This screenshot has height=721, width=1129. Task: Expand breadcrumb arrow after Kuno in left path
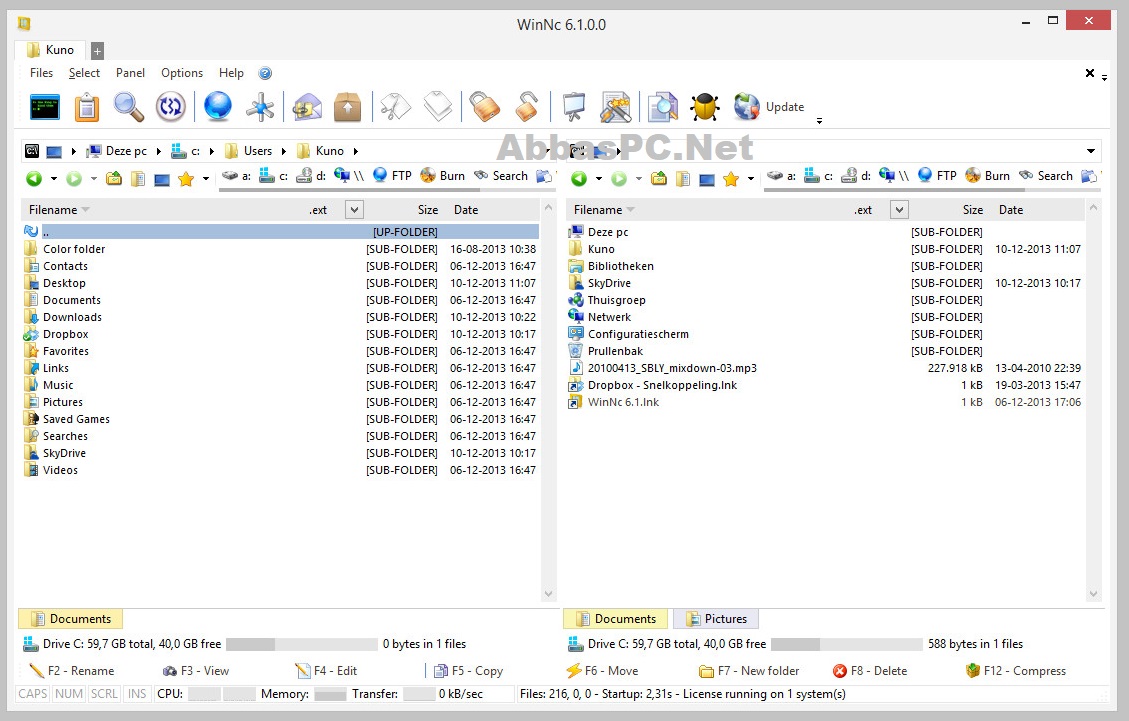(356, 151)
